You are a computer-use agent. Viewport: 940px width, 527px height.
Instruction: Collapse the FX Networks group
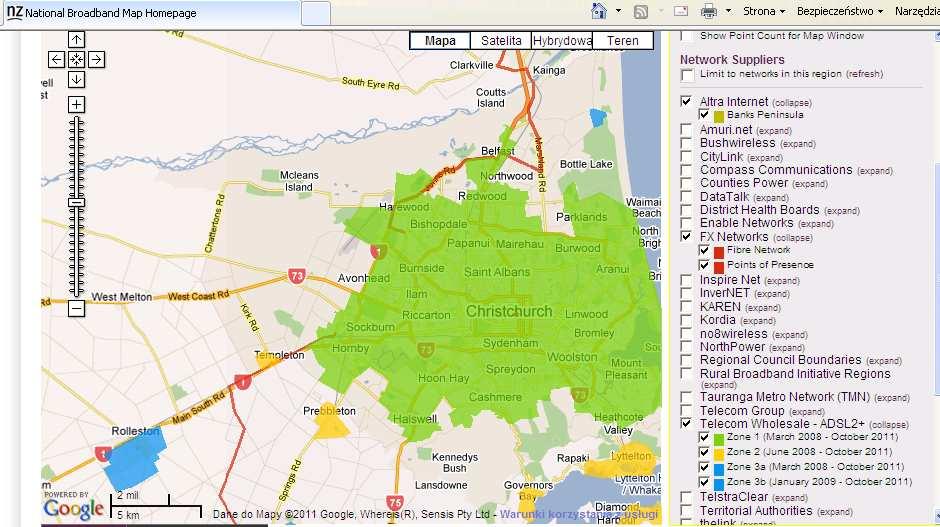click(793, 238)
